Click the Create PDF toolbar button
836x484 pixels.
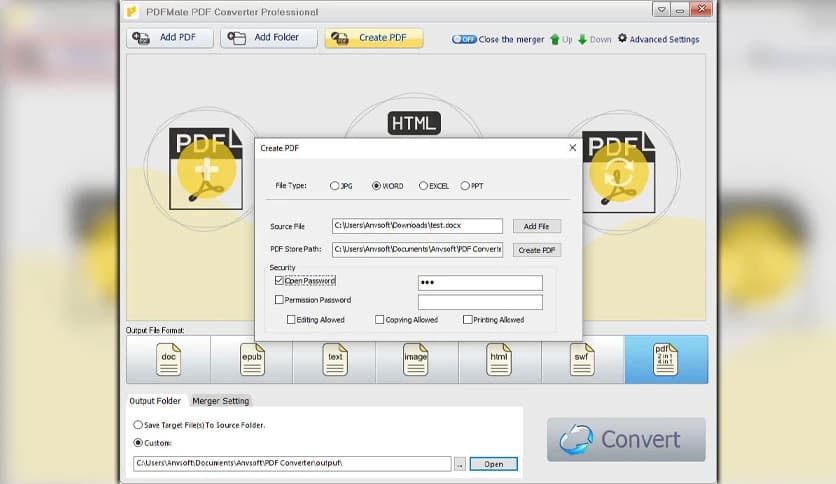(x=374, y=38)
